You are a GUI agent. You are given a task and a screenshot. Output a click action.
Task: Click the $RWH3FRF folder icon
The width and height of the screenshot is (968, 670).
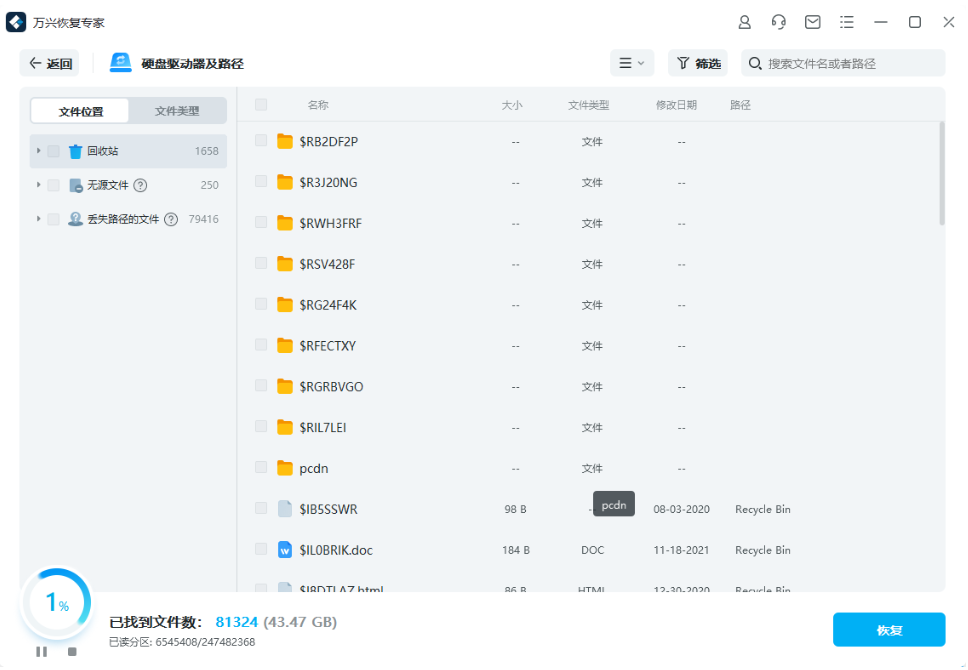285,223
